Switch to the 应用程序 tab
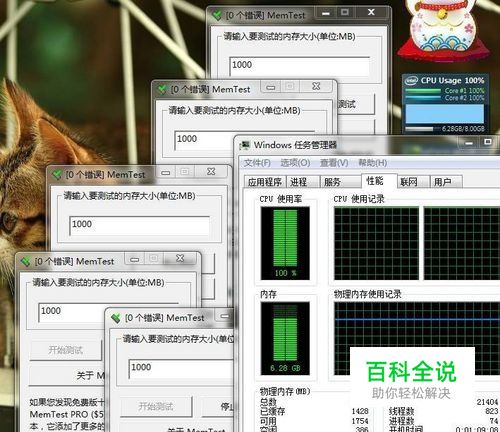 click(265, 182)
